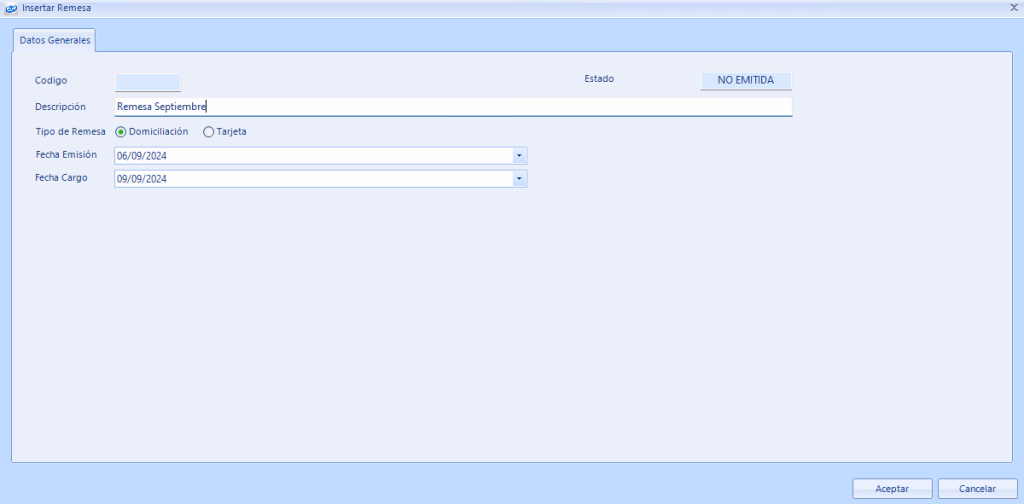Click the 06/09/2024 emission date text
Image resolution: width=1024 pixels, height=504 pixels.
[142, 156]
